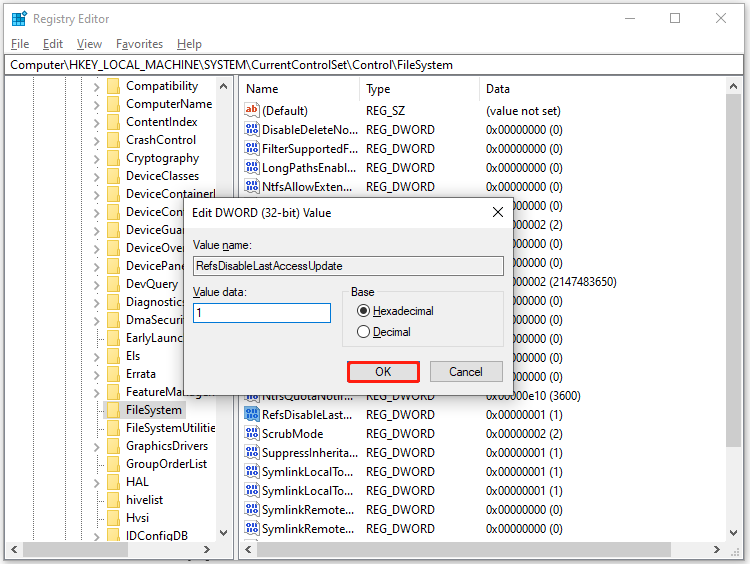Click the Value data input field

point(262,313)
